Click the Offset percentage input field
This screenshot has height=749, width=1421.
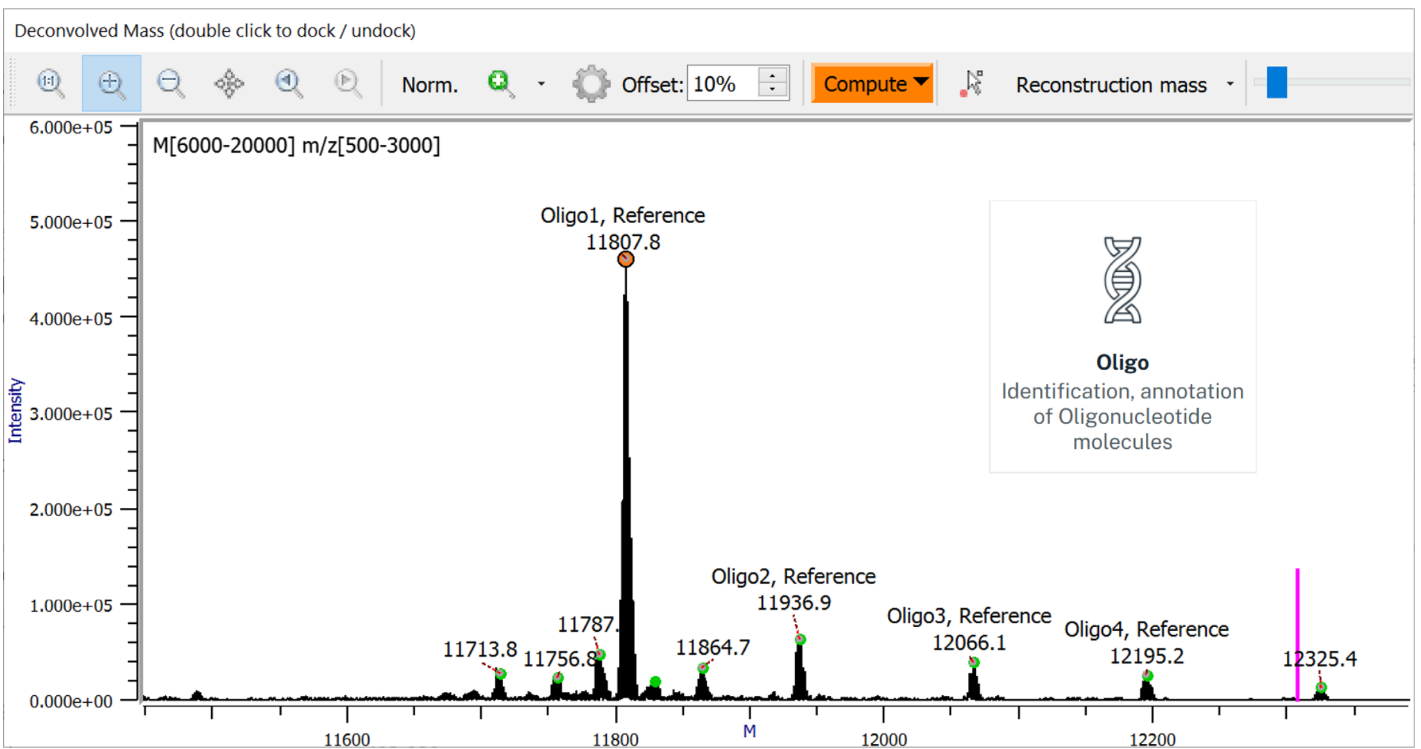pos(722,84)
